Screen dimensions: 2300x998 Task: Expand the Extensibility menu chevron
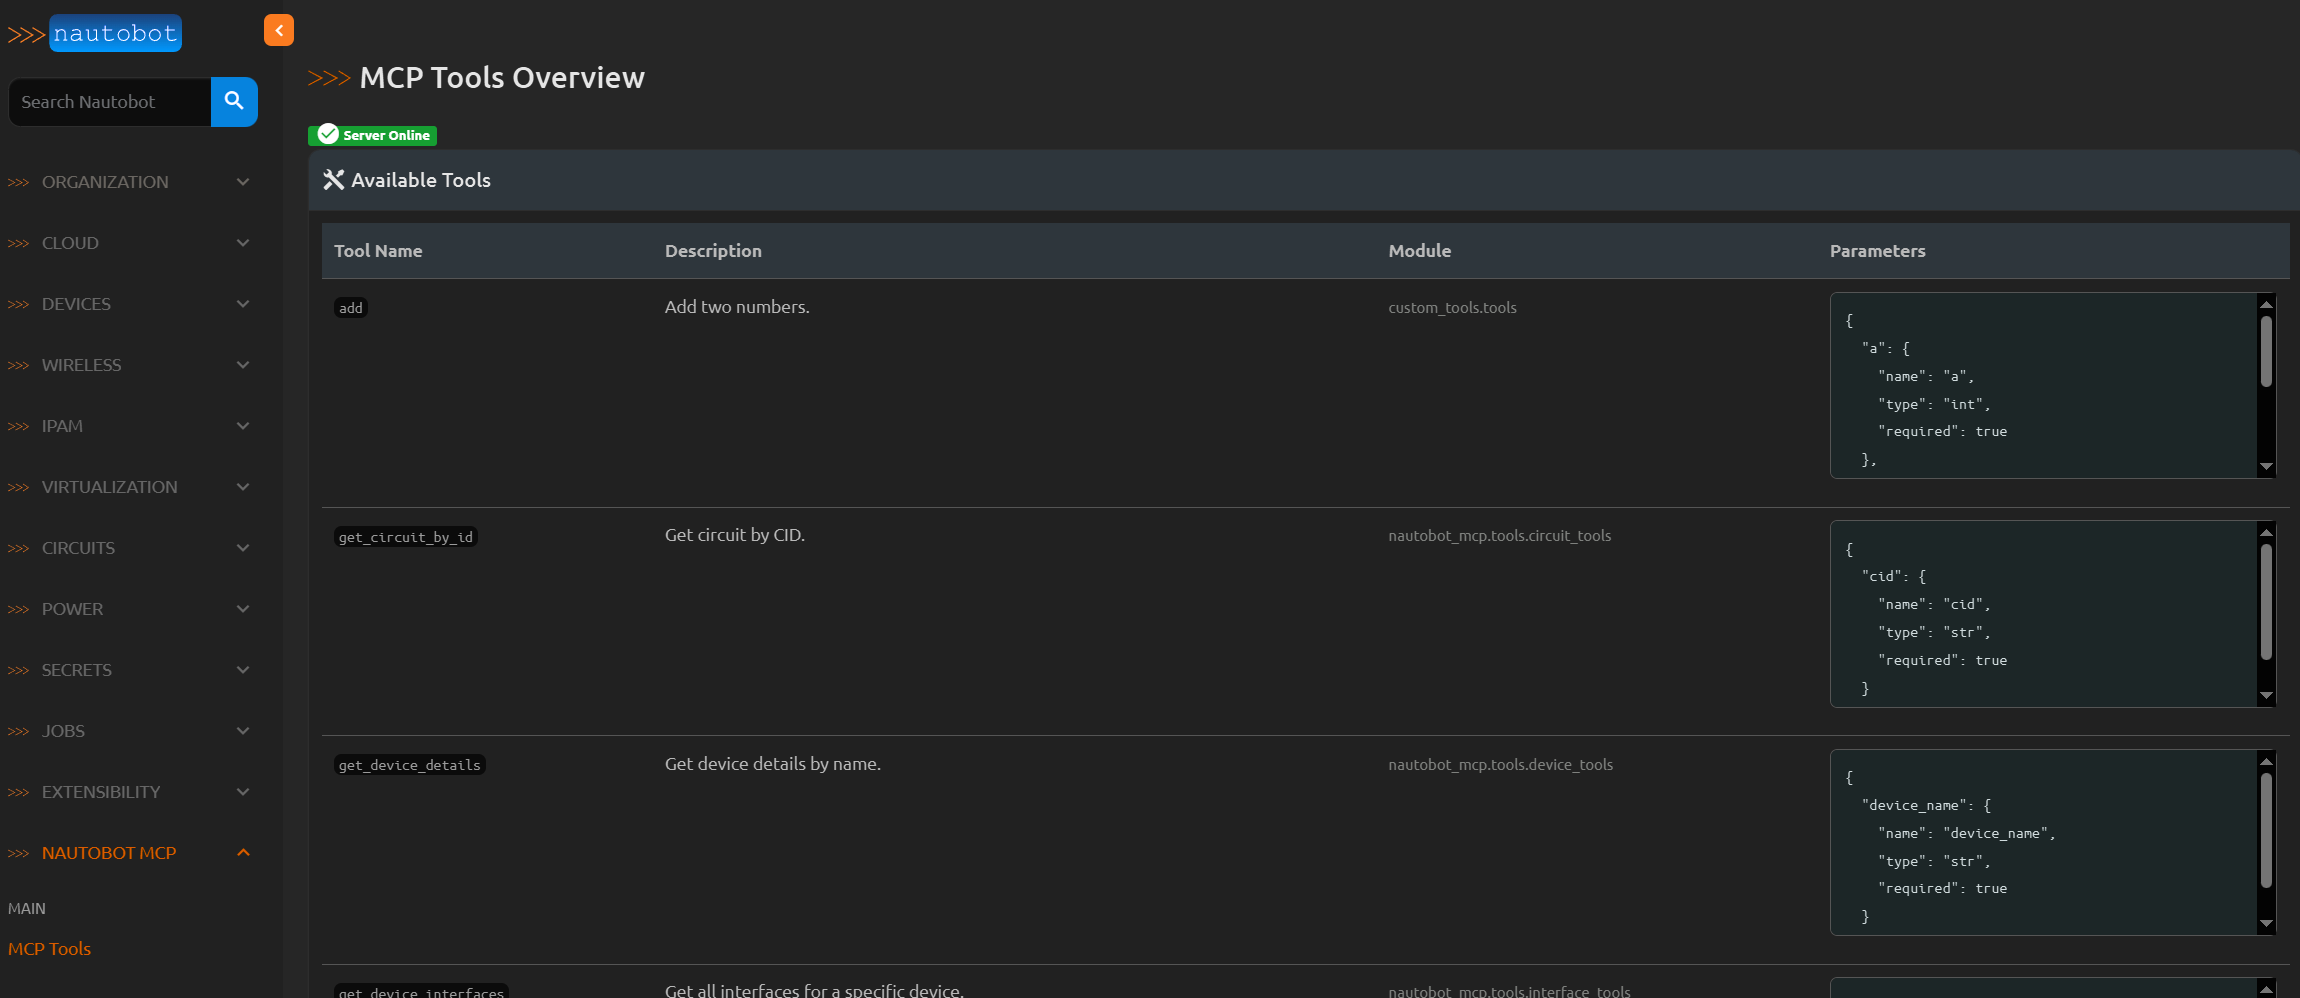pos(243,792)
